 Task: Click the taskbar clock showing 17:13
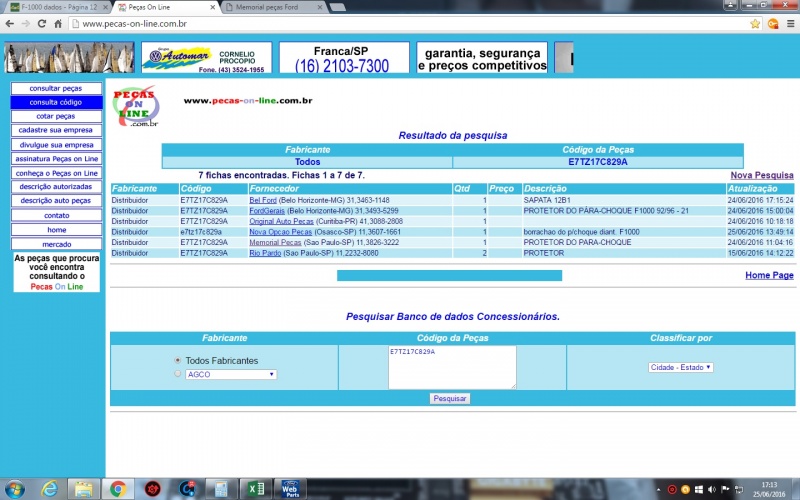769,489
